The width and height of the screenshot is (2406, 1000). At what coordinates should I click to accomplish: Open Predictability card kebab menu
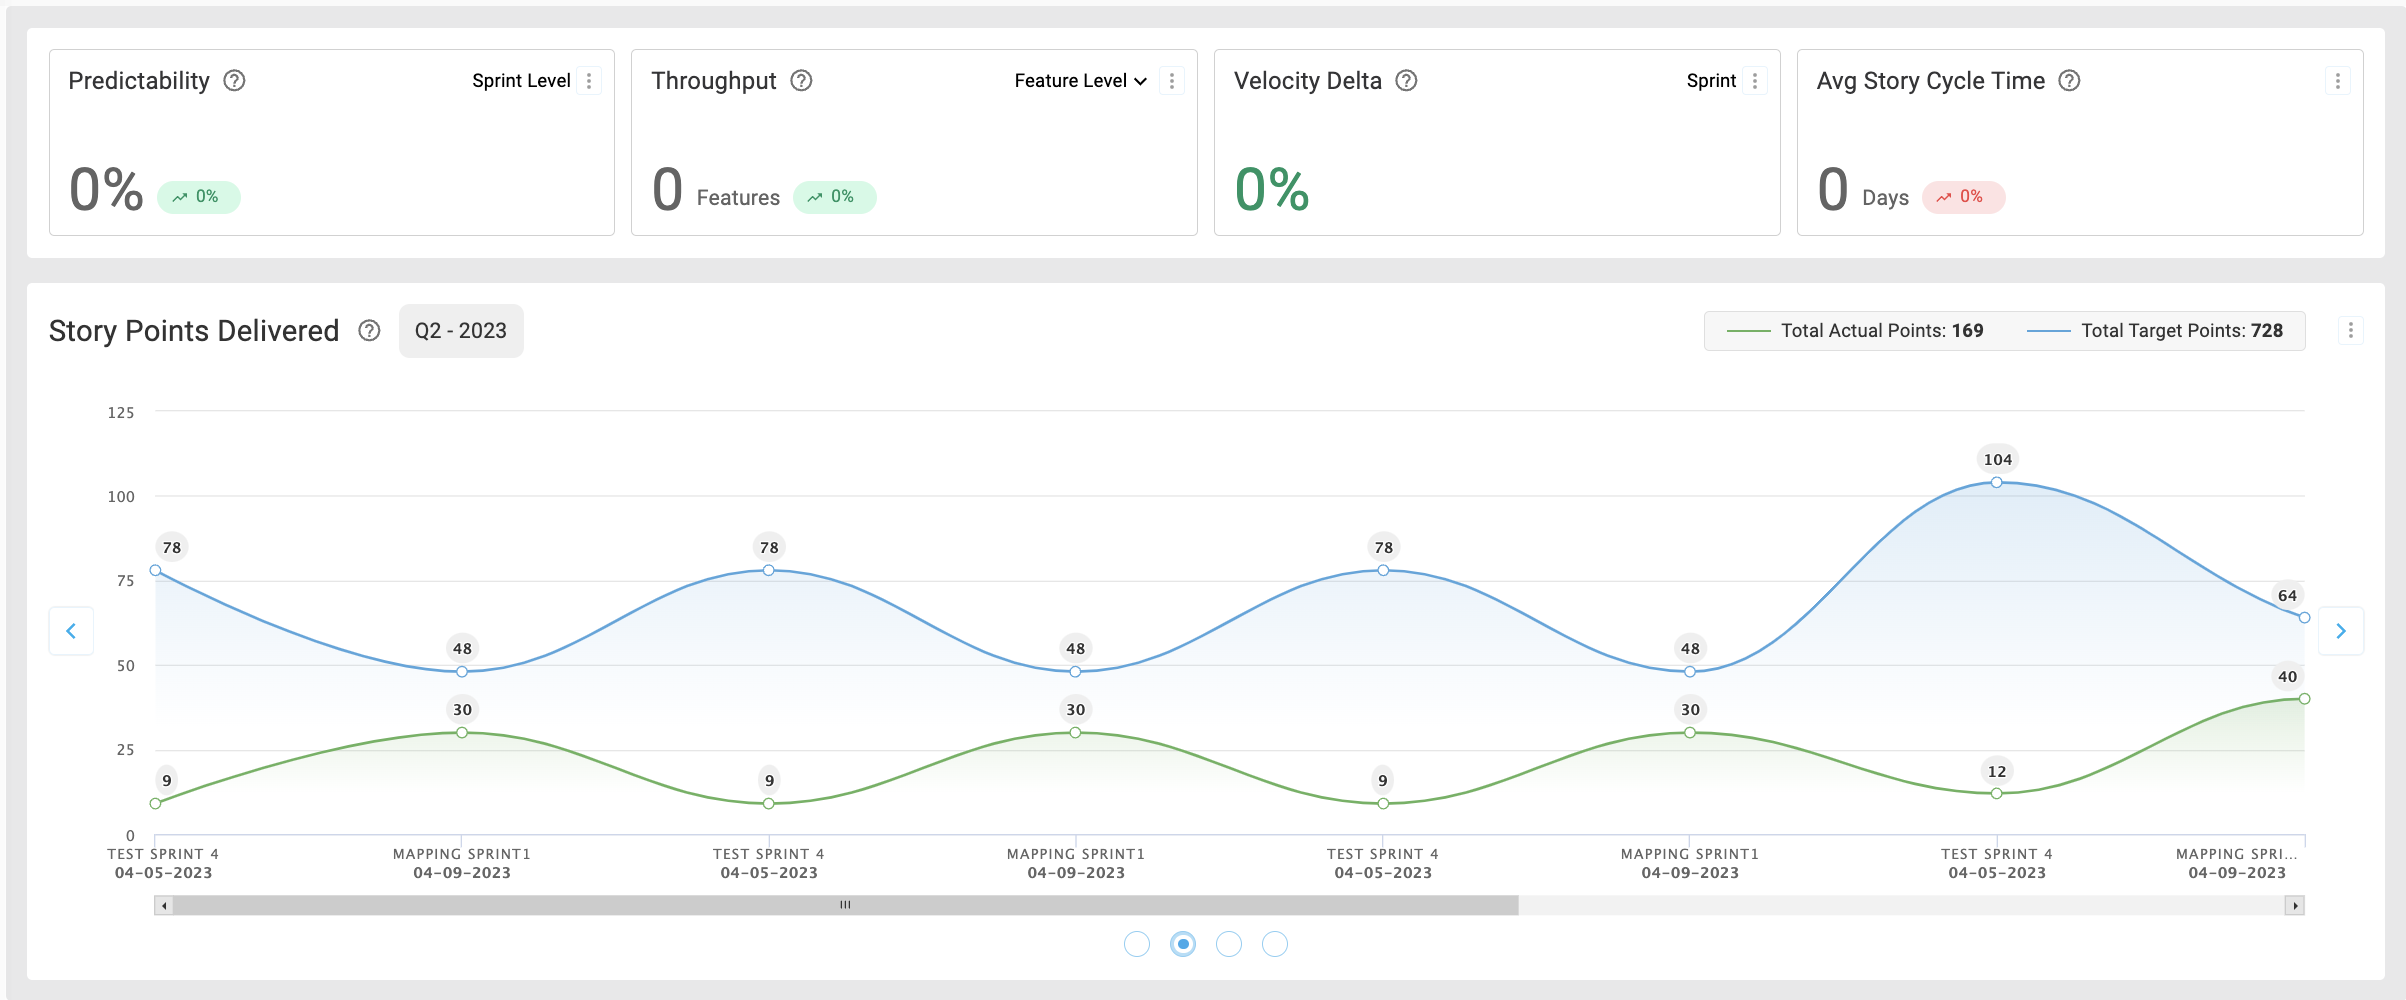[589, 81]
